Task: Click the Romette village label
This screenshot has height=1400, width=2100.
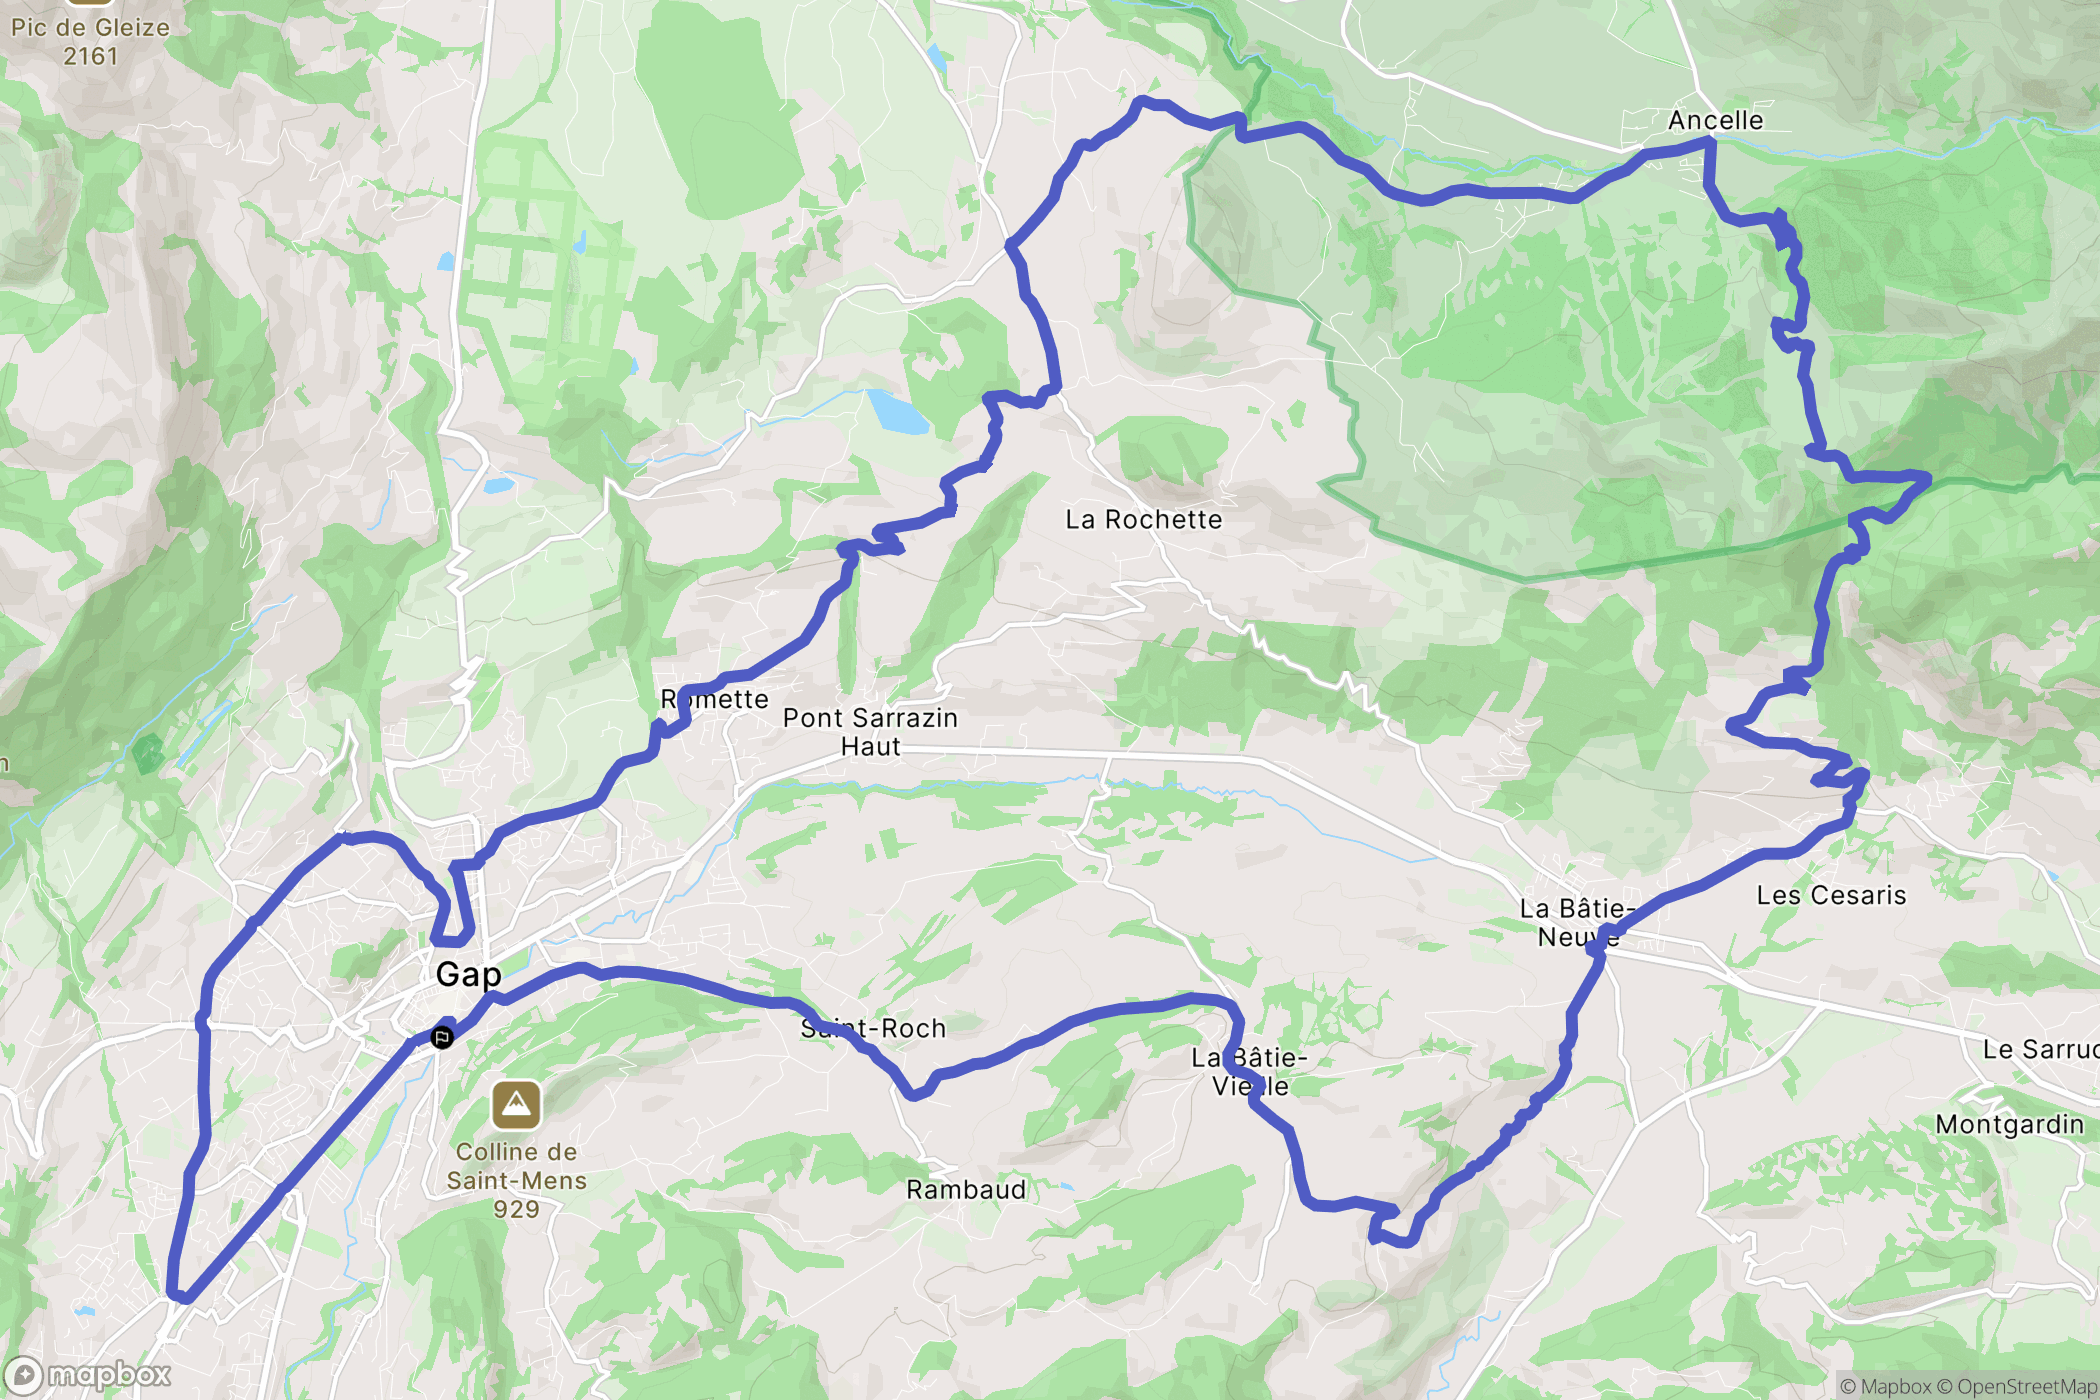Action: [714, 699]
